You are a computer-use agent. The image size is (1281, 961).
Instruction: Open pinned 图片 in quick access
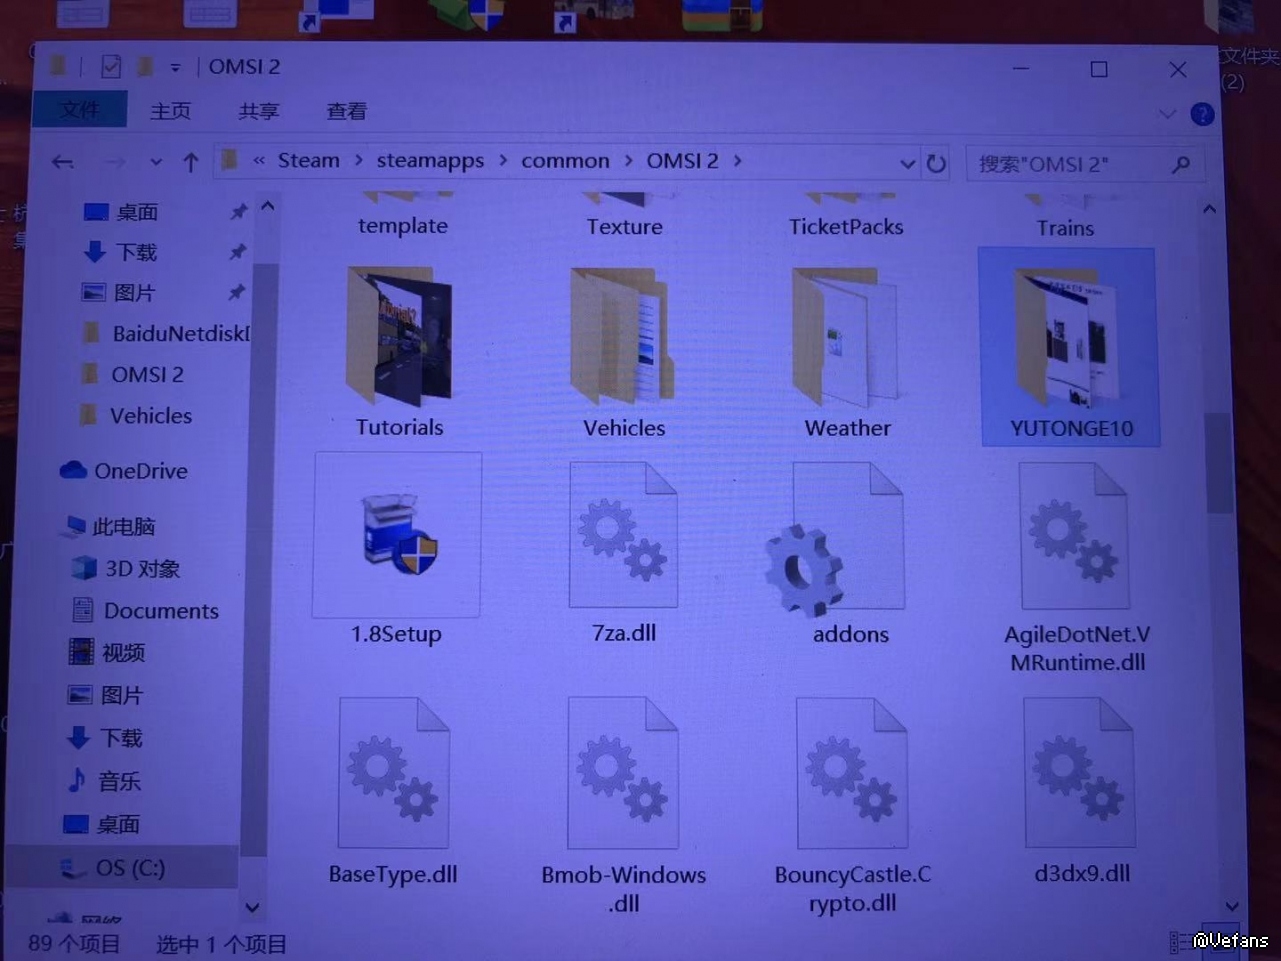point(119,293)
